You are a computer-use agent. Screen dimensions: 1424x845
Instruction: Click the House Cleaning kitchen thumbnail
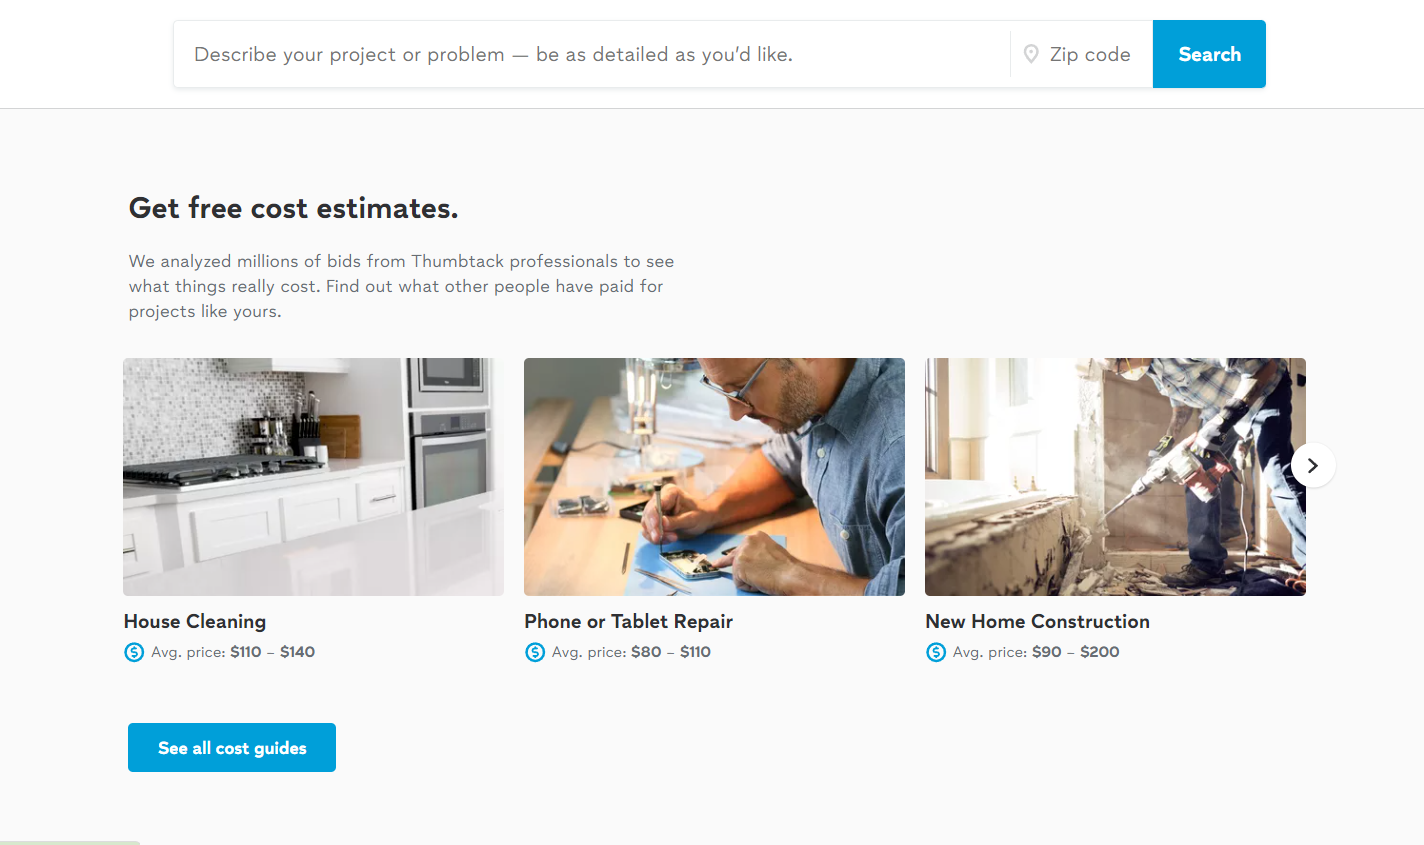[x=313, y=476]
